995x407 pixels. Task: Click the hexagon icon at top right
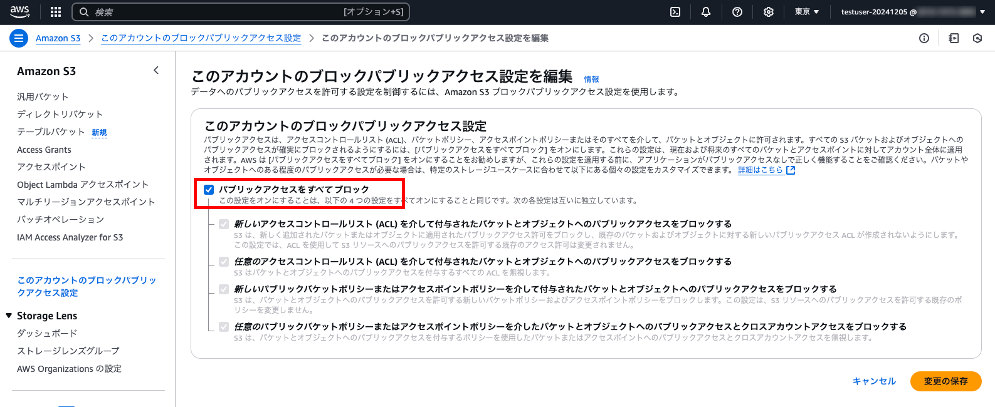point(977,38)
